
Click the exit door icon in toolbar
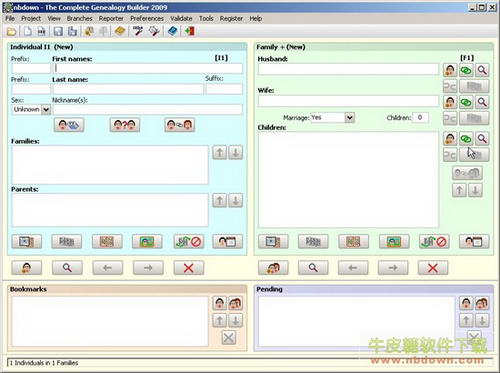coord(190,32)
